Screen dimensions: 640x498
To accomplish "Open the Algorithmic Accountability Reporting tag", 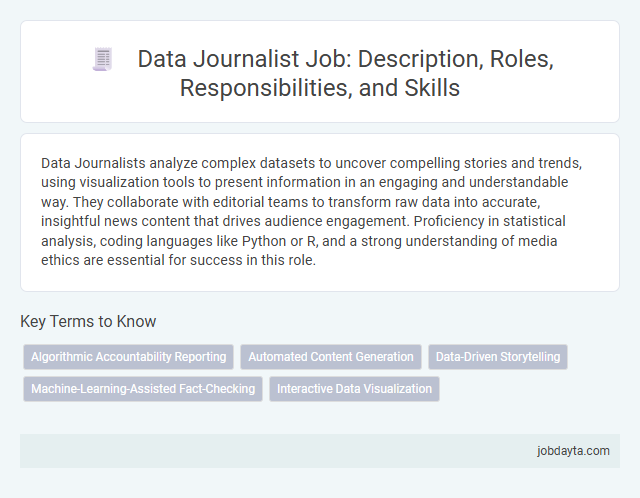I will click(129, 357).
